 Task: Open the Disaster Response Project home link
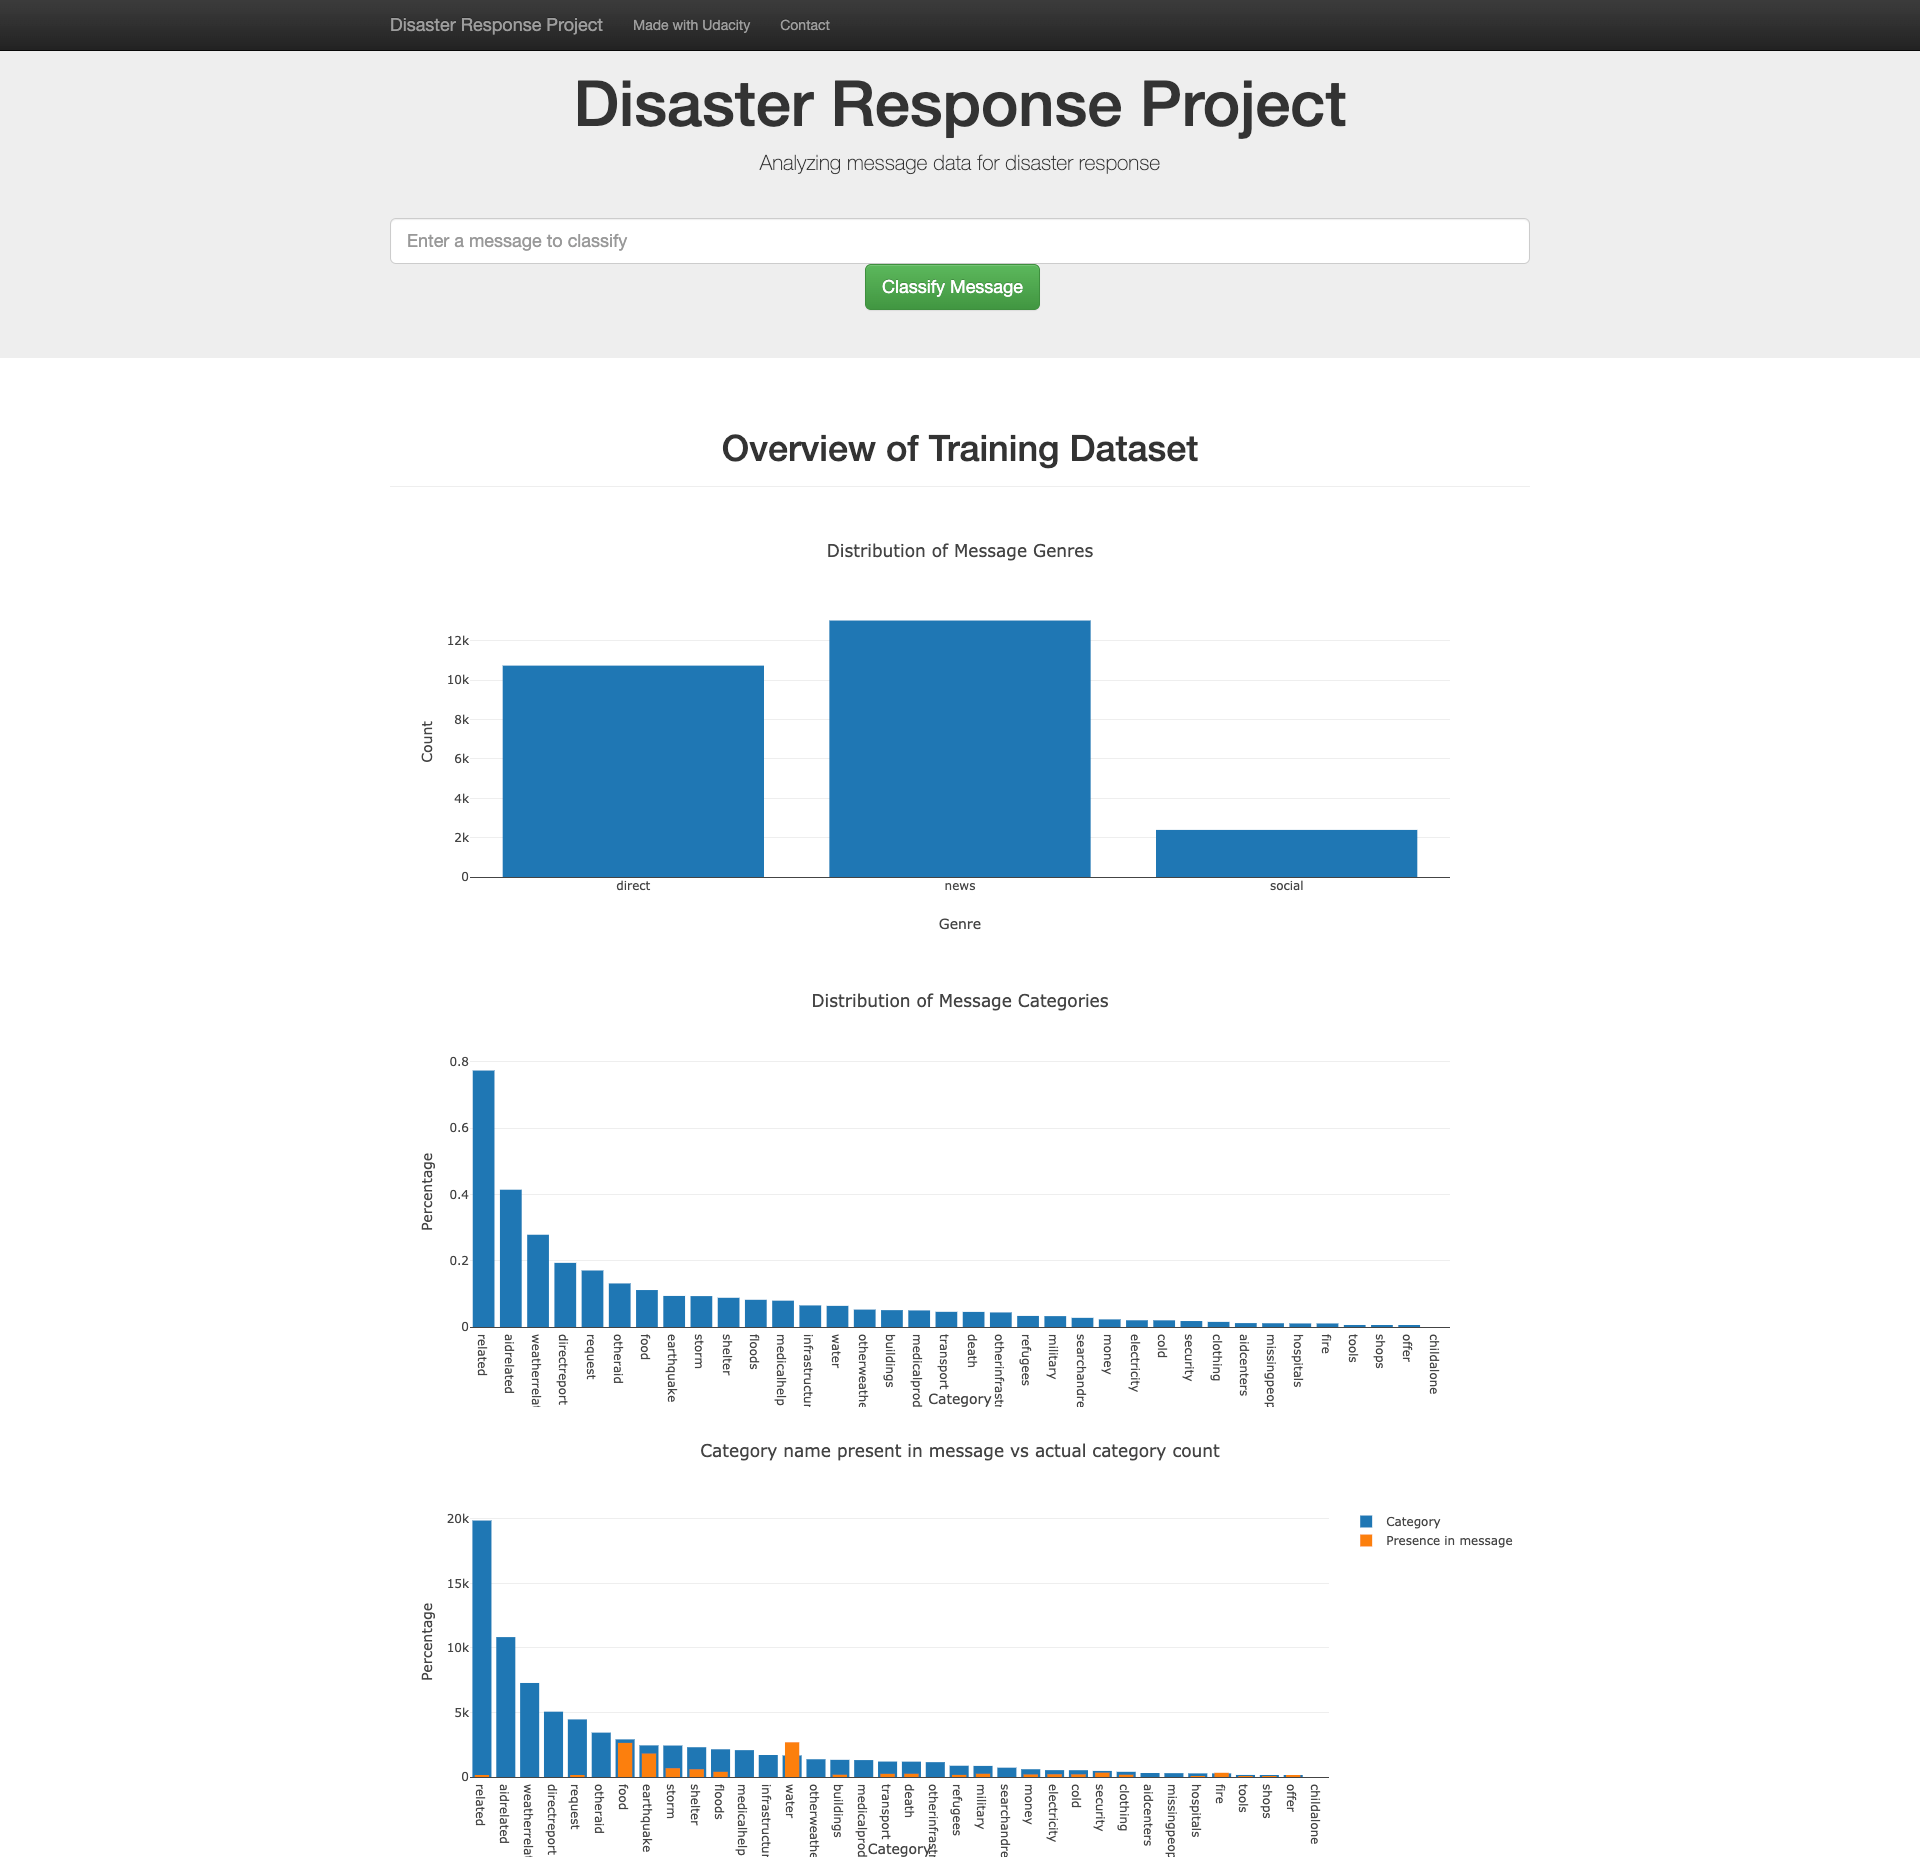[x=496, y=25]
